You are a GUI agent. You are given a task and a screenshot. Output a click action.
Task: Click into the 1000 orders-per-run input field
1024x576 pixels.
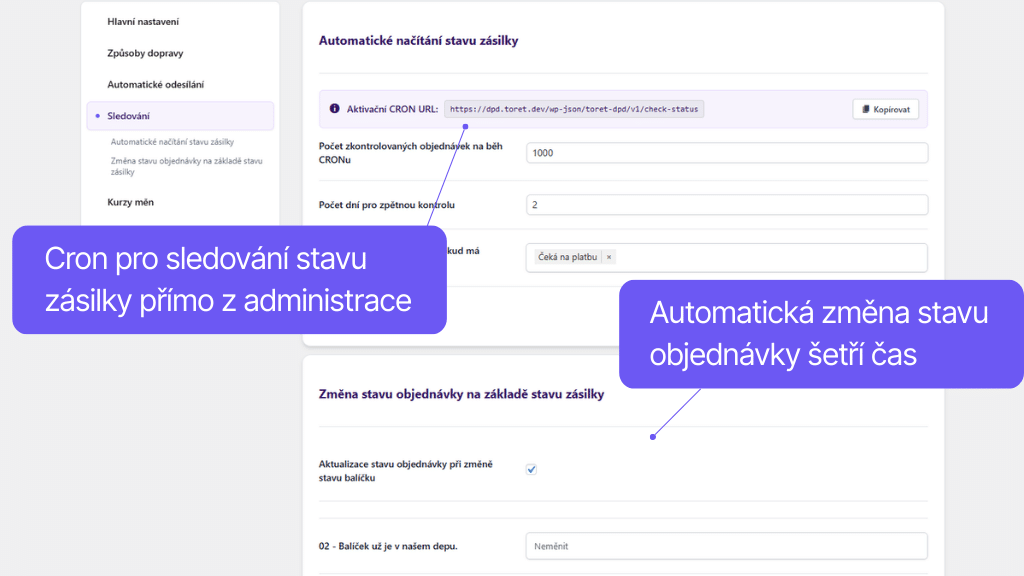pyautogui.click(x=726, y=152)
